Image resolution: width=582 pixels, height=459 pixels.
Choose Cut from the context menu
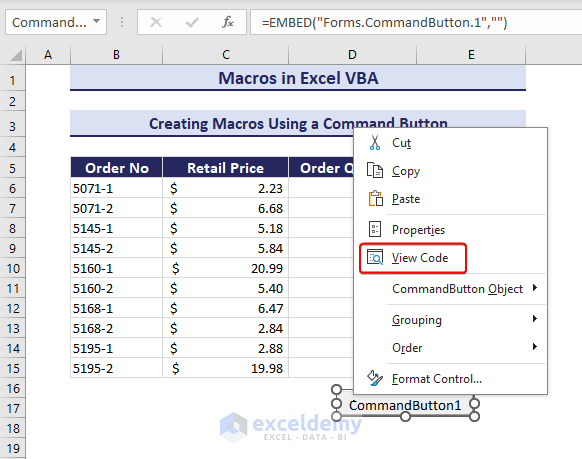[450, 142]
